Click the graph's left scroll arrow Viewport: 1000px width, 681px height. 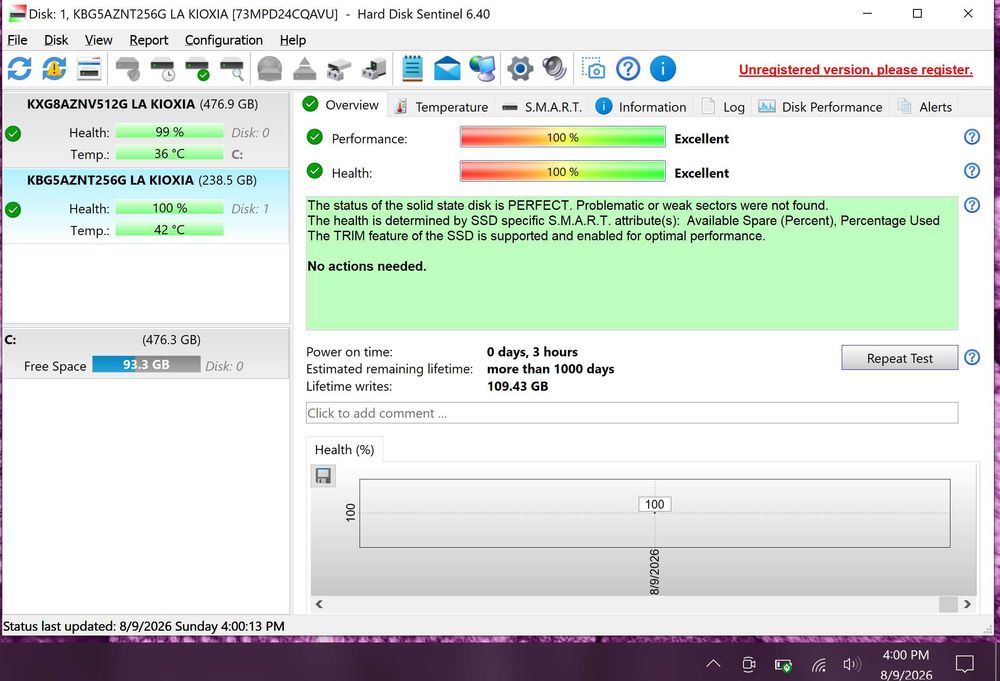click(x=319, y=604)
